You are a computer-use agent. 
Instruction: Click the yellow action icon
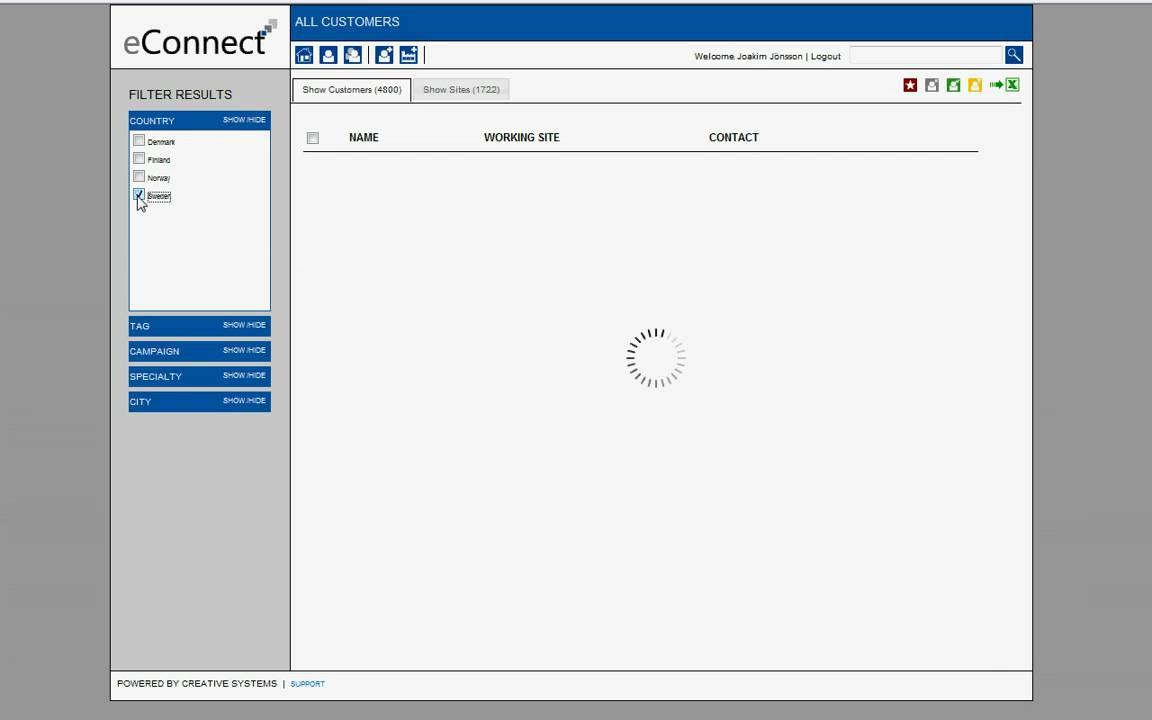click(x=975, y=85)
